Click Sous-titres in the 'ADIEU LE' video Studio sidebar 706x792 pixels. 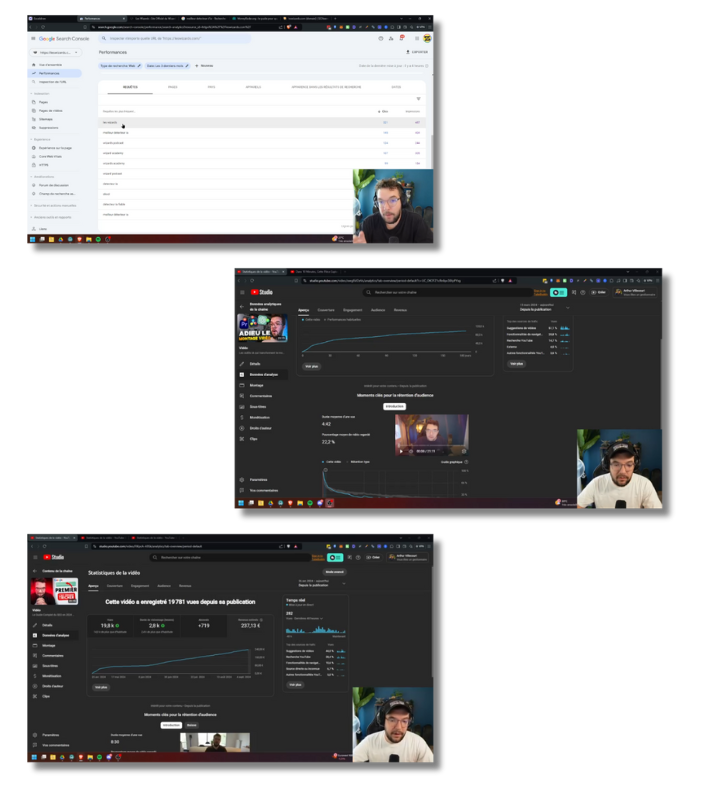[259, 406]
